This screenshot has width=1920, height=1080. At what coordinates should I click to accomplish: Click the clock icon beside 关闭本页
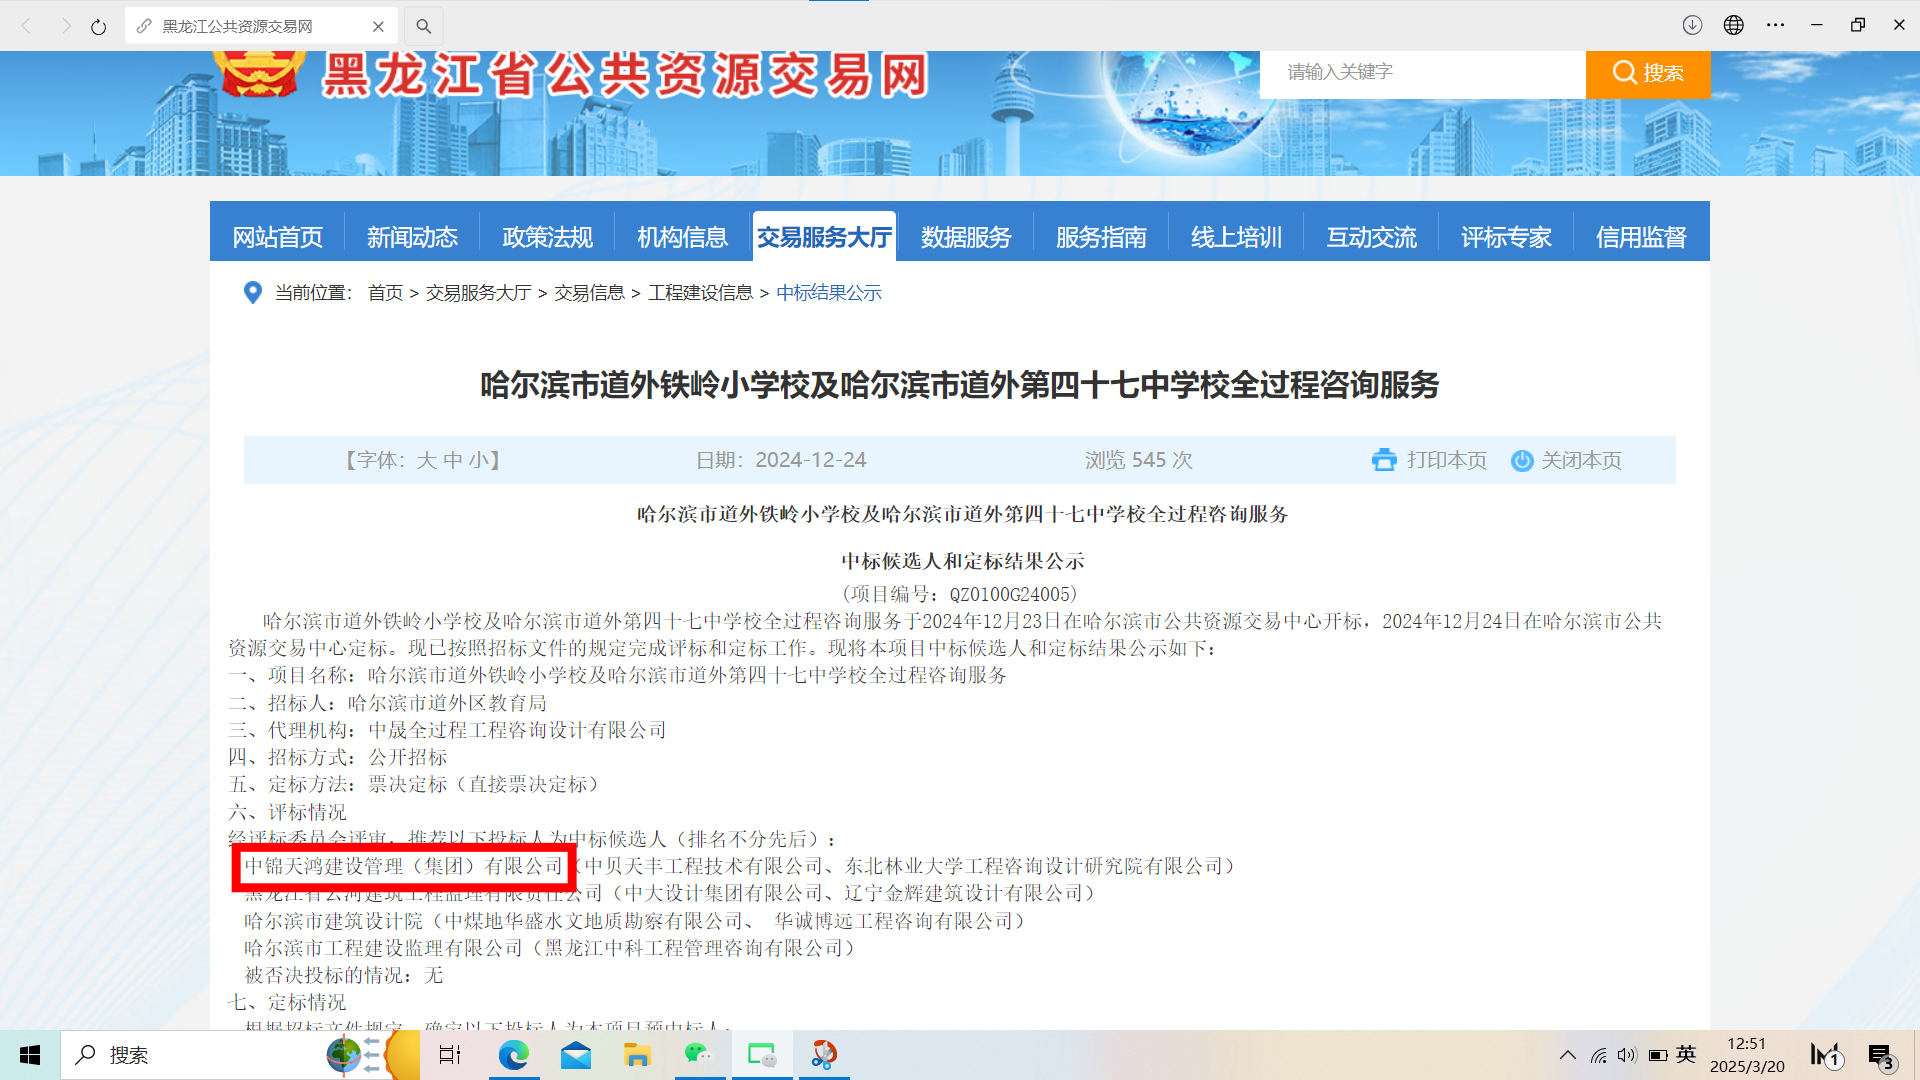pyautogui.click(x=1522, y=461)
